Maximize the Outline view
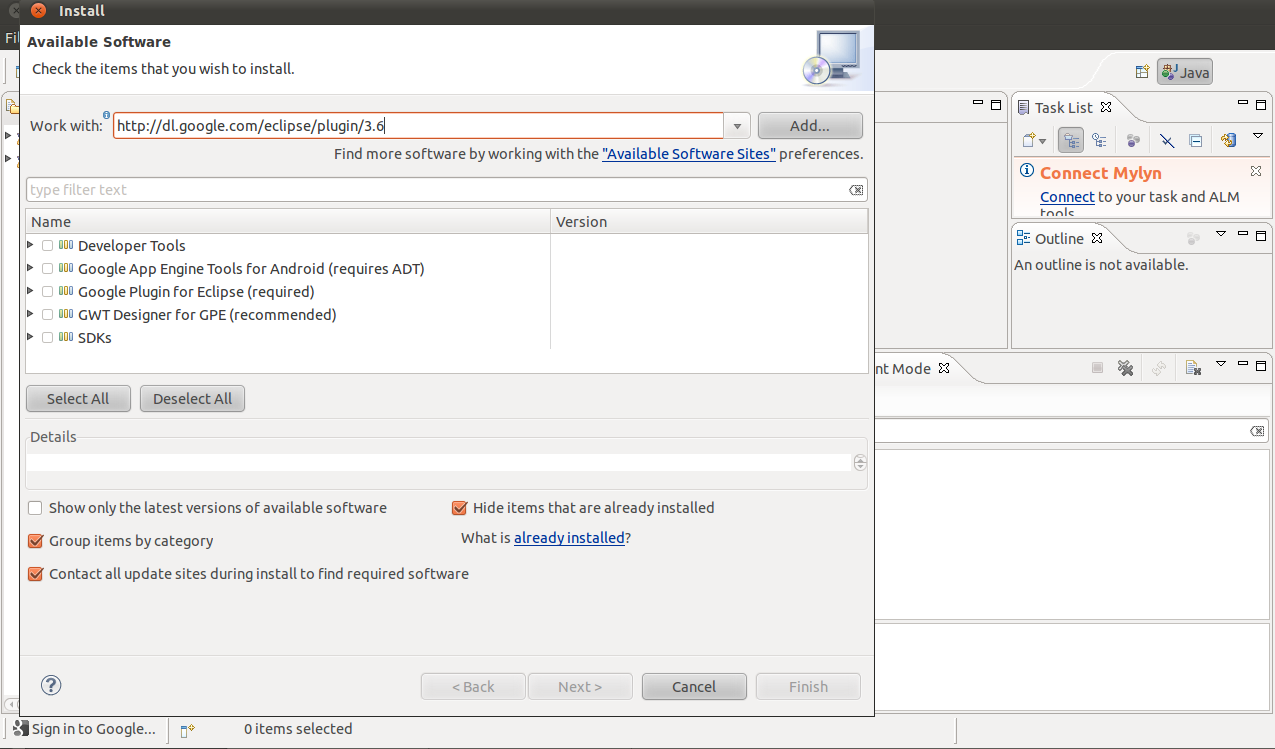1275x749 pixels. 1262,234
